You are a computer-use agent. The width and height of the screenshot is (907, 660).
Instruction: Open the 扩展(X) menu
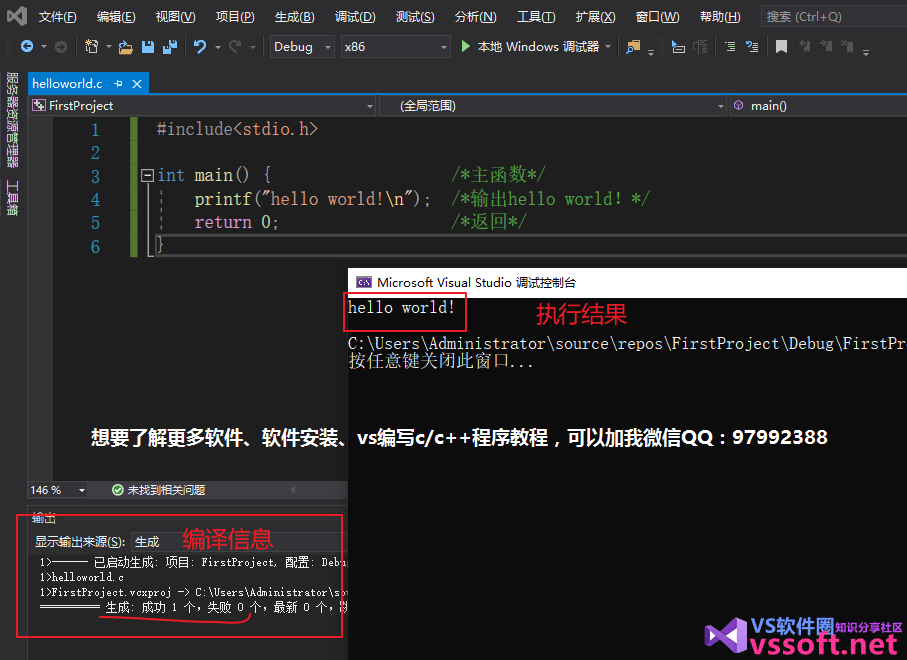tap(595, 17)
